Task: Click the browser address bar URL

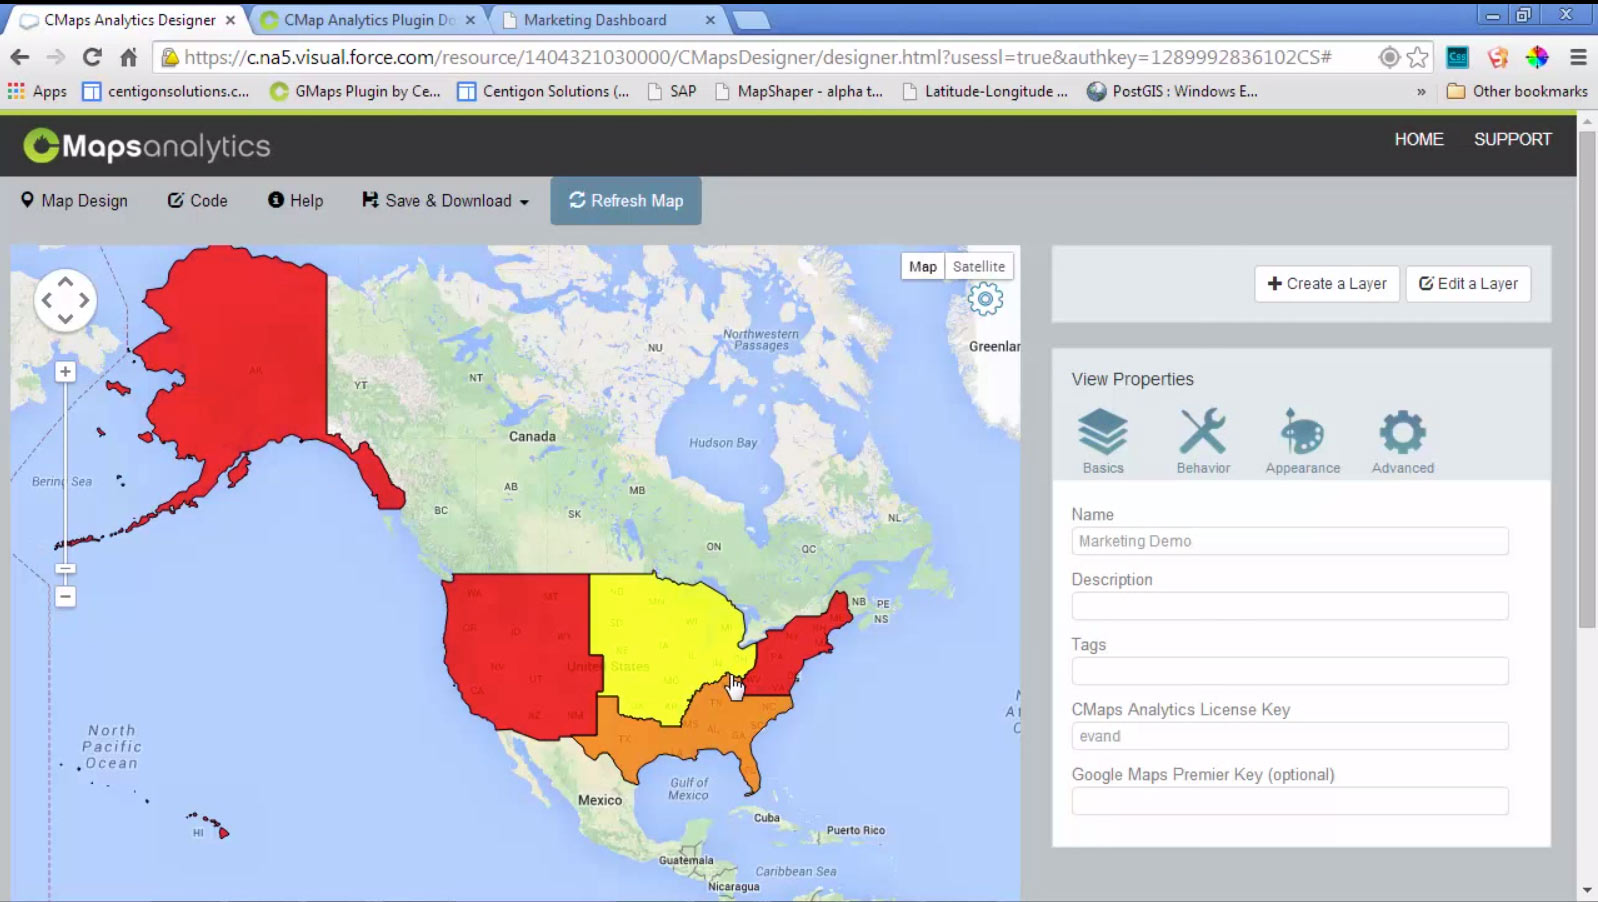Action: point(758,57)
